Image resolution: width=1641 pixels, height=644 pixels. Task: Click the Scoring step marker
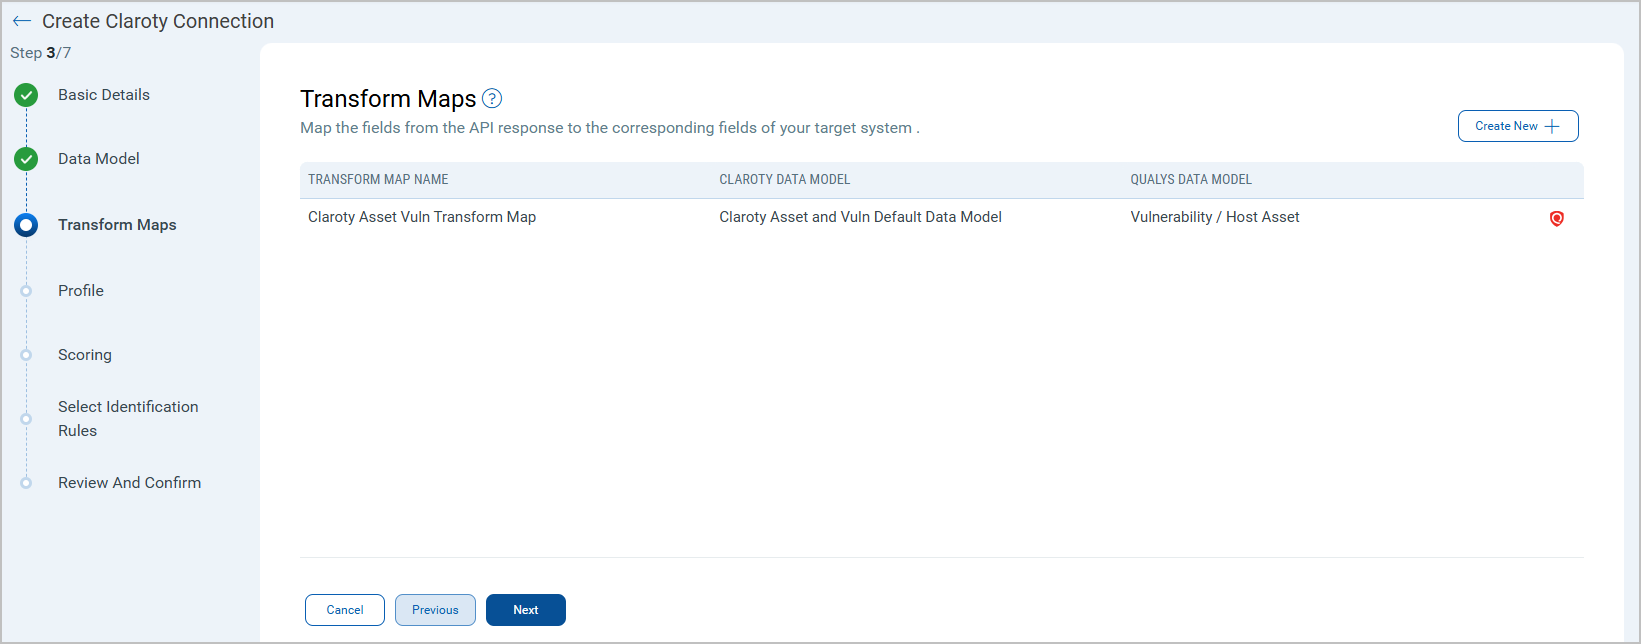coord(26,355)
